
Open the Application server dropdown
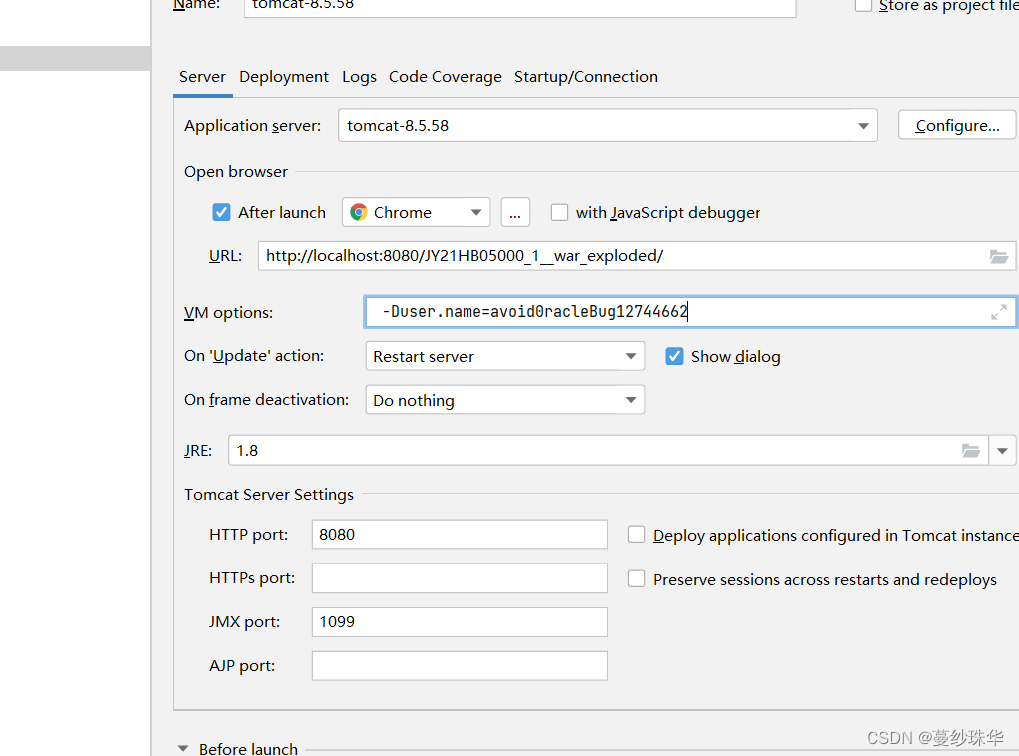pyautogui.click(x=862, y=125)
